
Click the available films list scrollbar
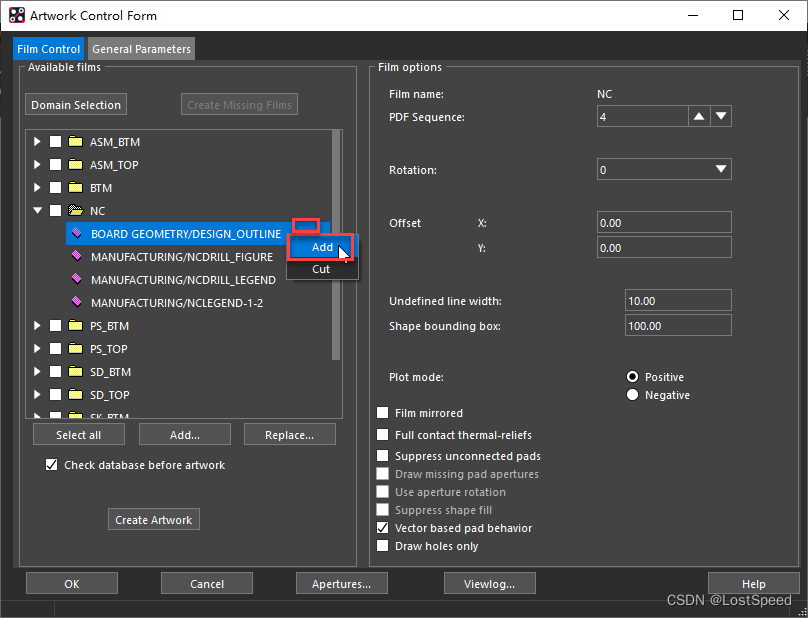[336, 250]
